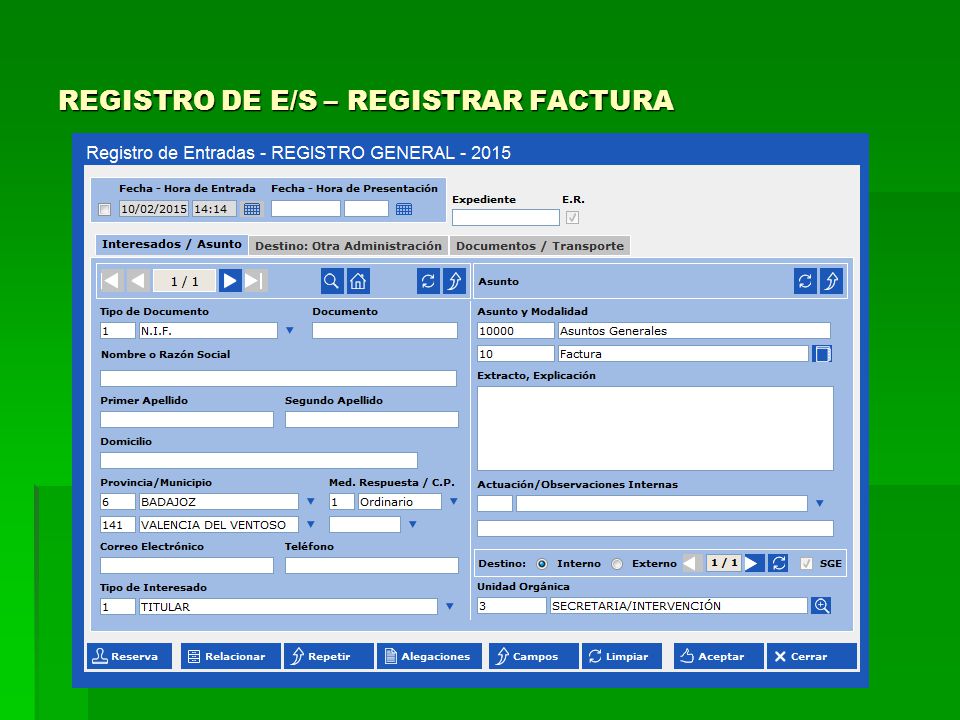
Task: Click the Segundo Apellido field
Action: (x=372, y=419)
